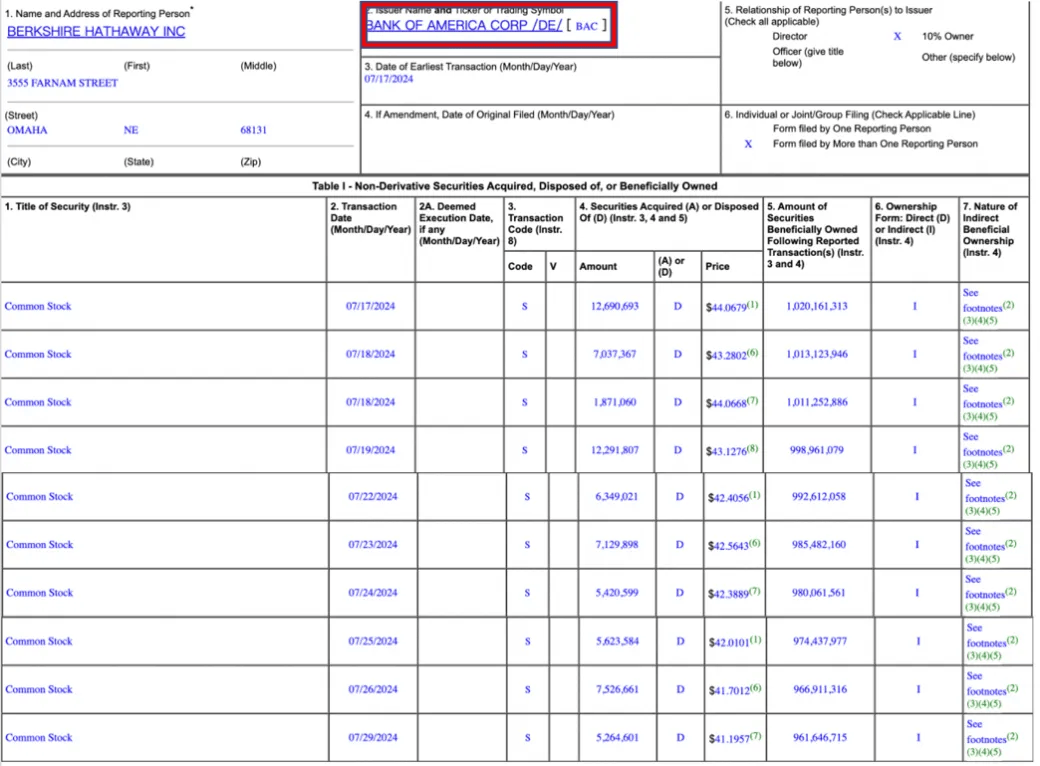The image size is (1040, 766).
Task: Click Common Stock in the 07/22/2024 row
Action: tap(39, 497)
